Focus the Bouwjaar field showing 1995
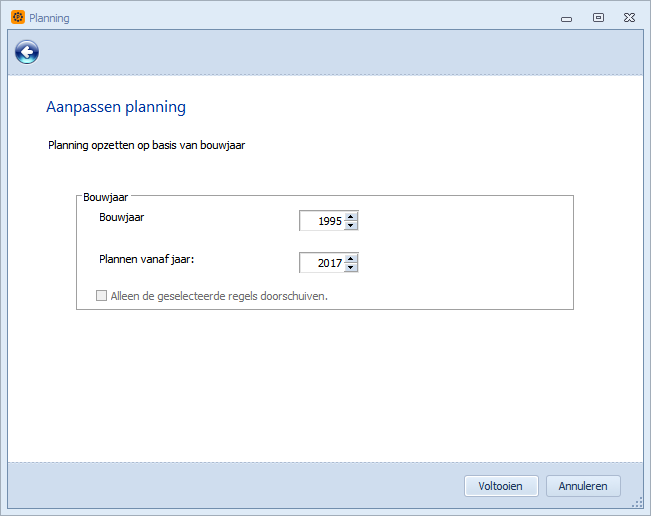 click(322, 221)
